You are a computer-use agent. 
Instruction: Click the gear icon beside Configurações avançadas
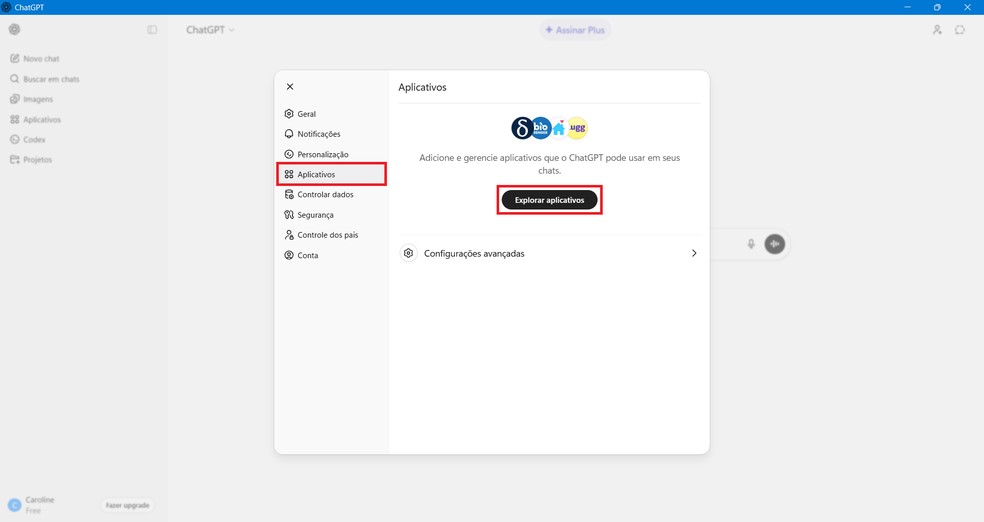[409, 253]
